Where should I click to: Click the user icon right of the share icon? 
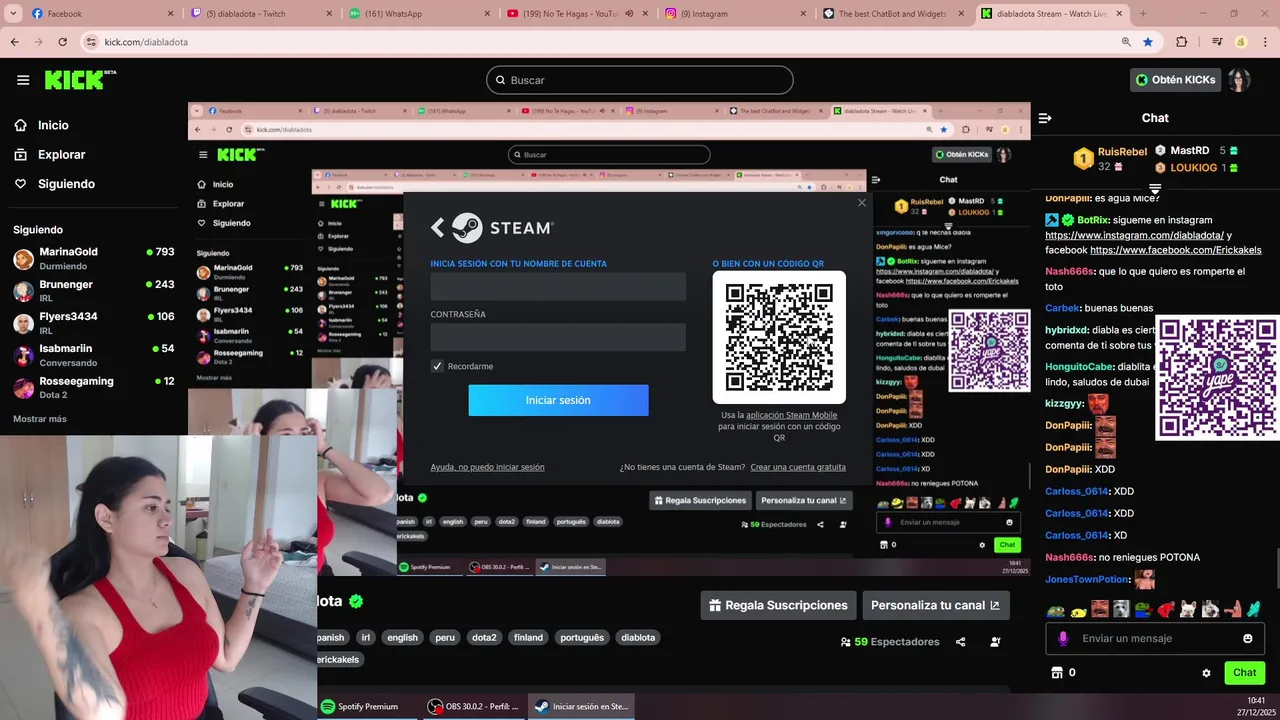pyautogui.click(x=995, y=642)
